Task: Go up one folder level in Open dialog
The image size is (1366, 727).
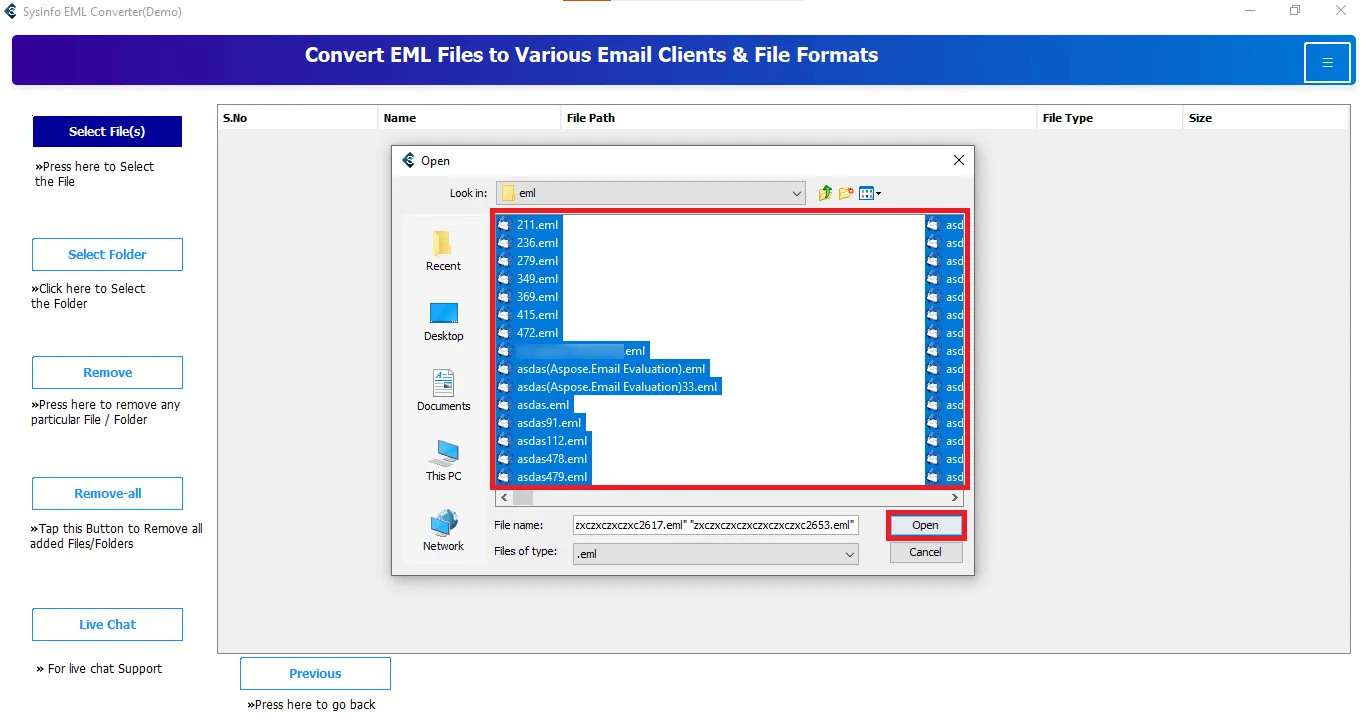Action: tap(825, 193)
